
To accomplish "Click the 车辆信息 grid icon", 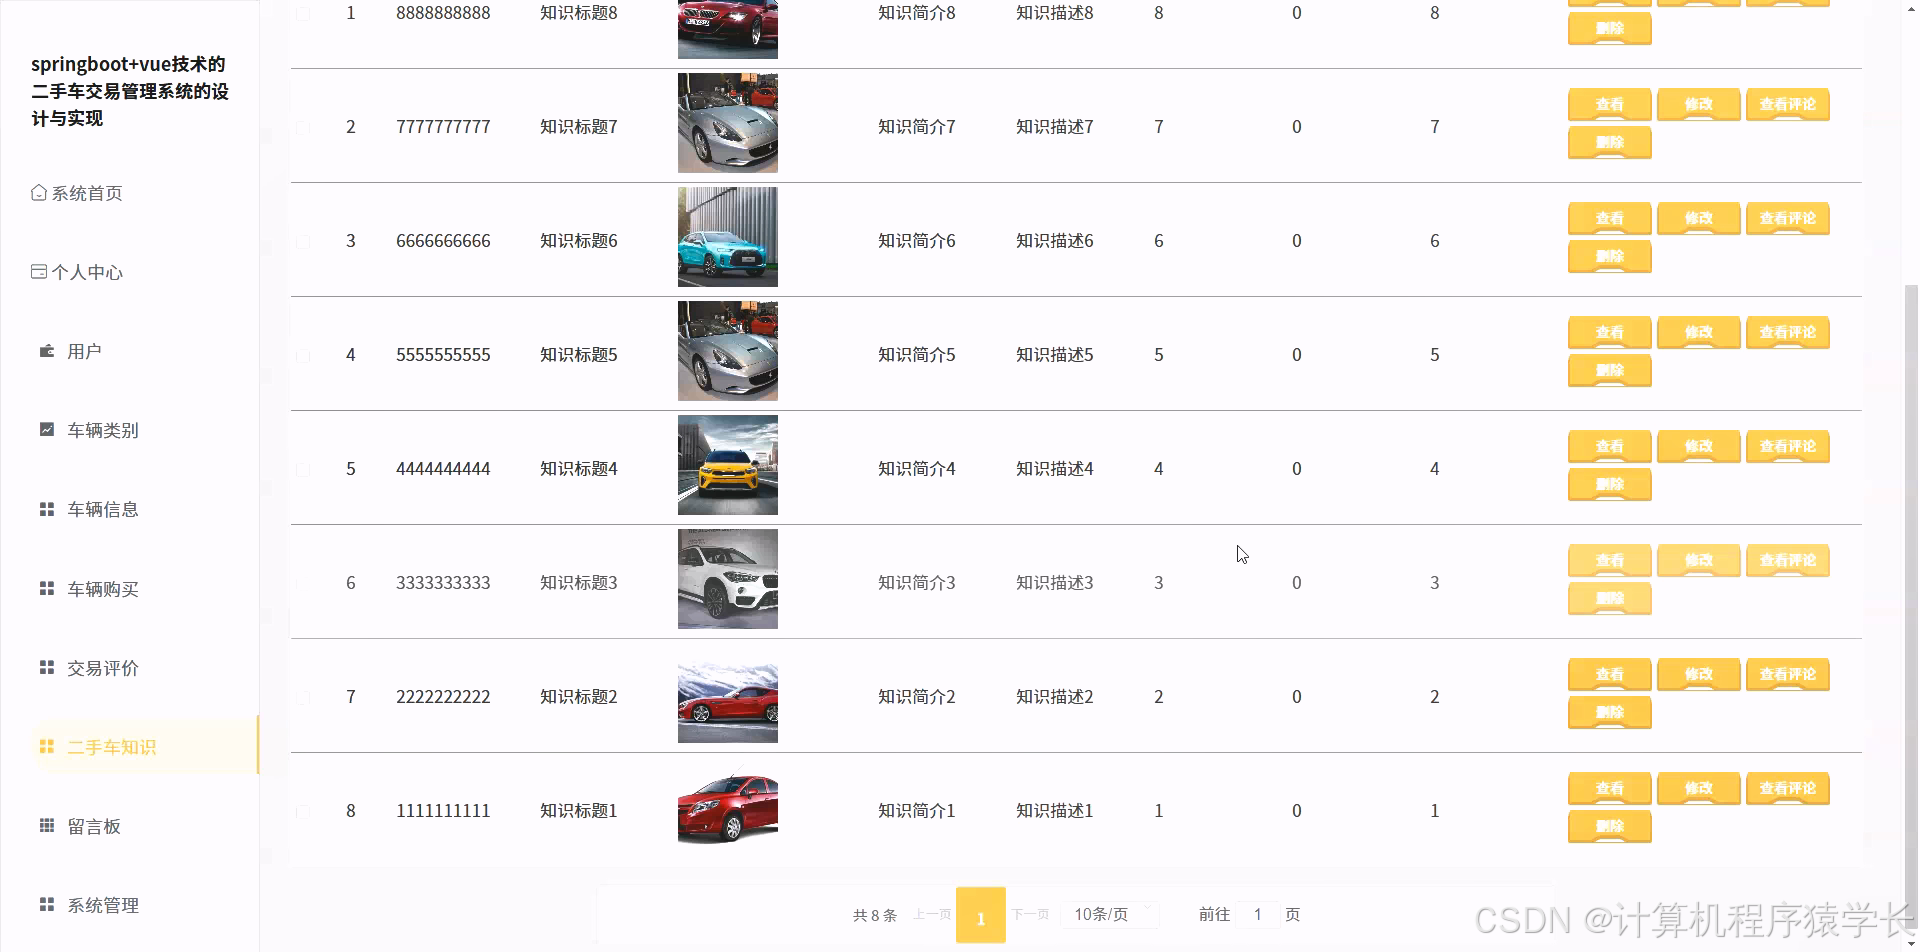I will pos(46,508).
